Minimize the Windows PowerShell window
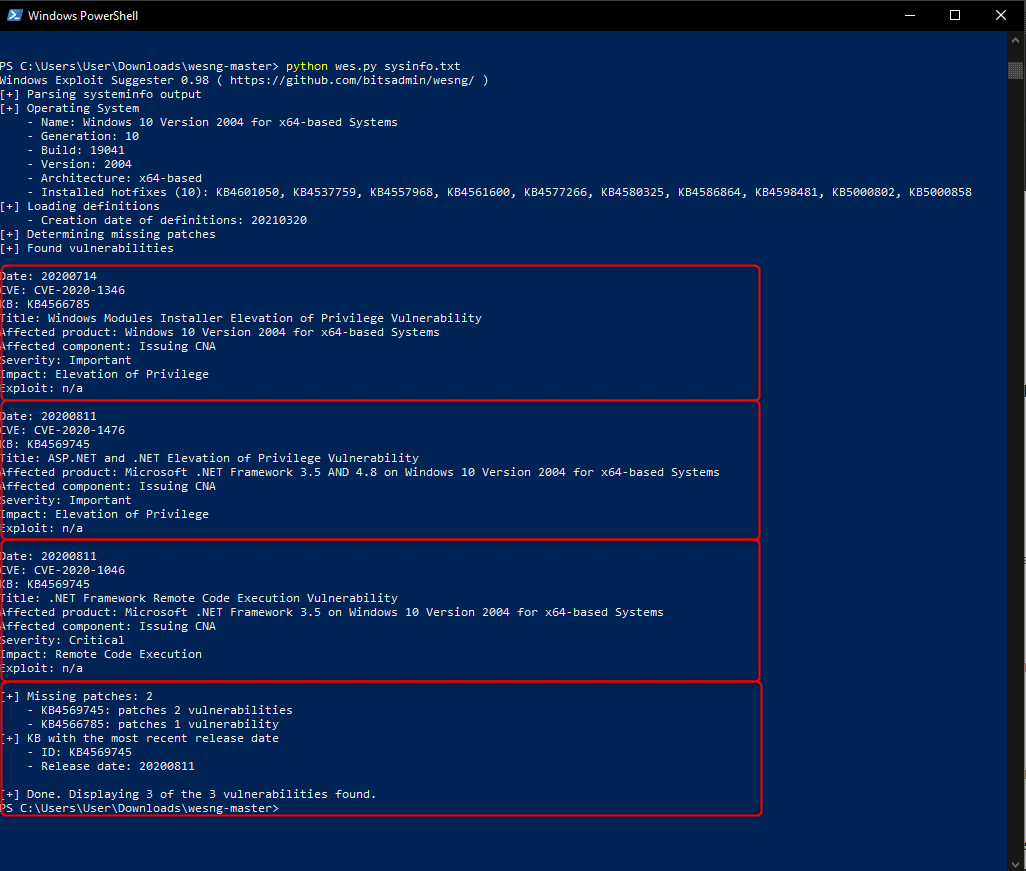1026x871 pixels. point(910,15)
